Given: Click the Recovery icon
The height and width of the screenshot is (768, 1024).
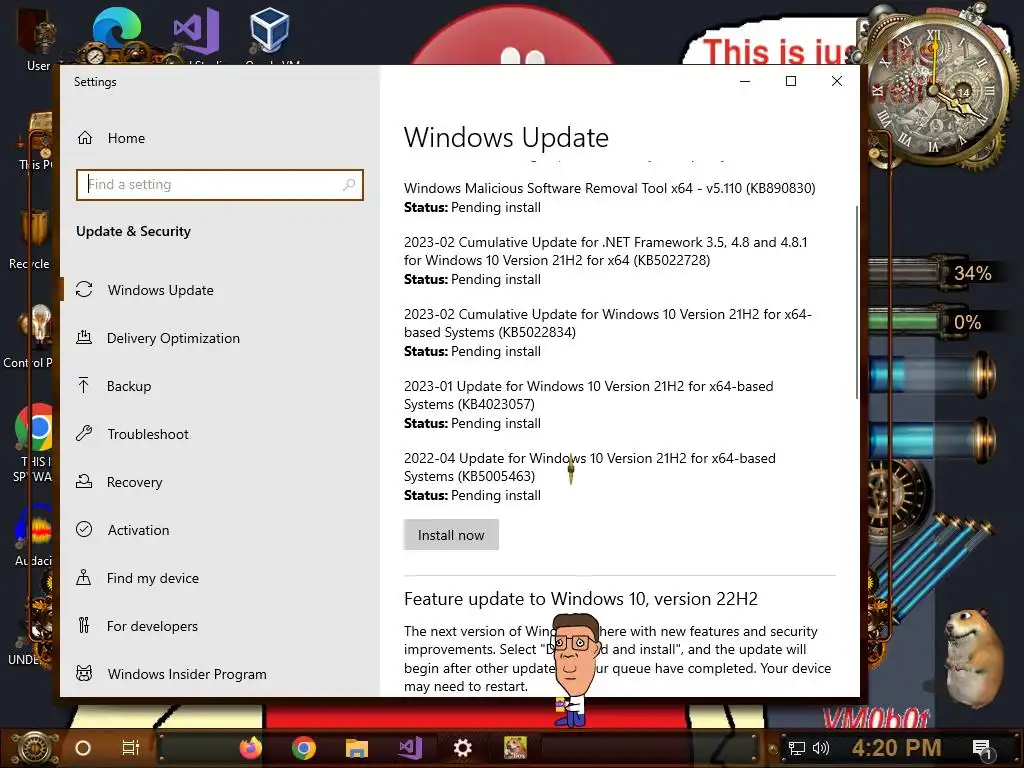Looking at the screenshot, I should [84, 481].
